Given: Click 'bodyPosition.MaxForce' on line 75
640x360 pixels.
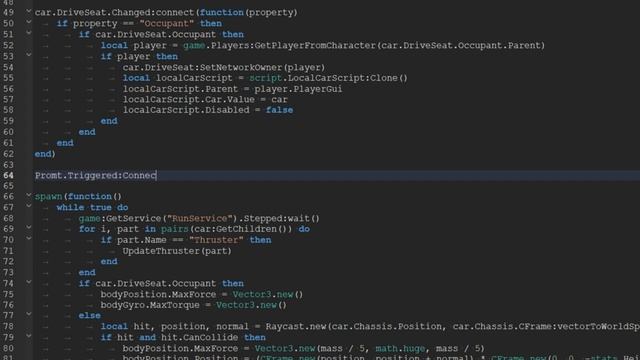Looking at the screenshot, I should (158, 294).
